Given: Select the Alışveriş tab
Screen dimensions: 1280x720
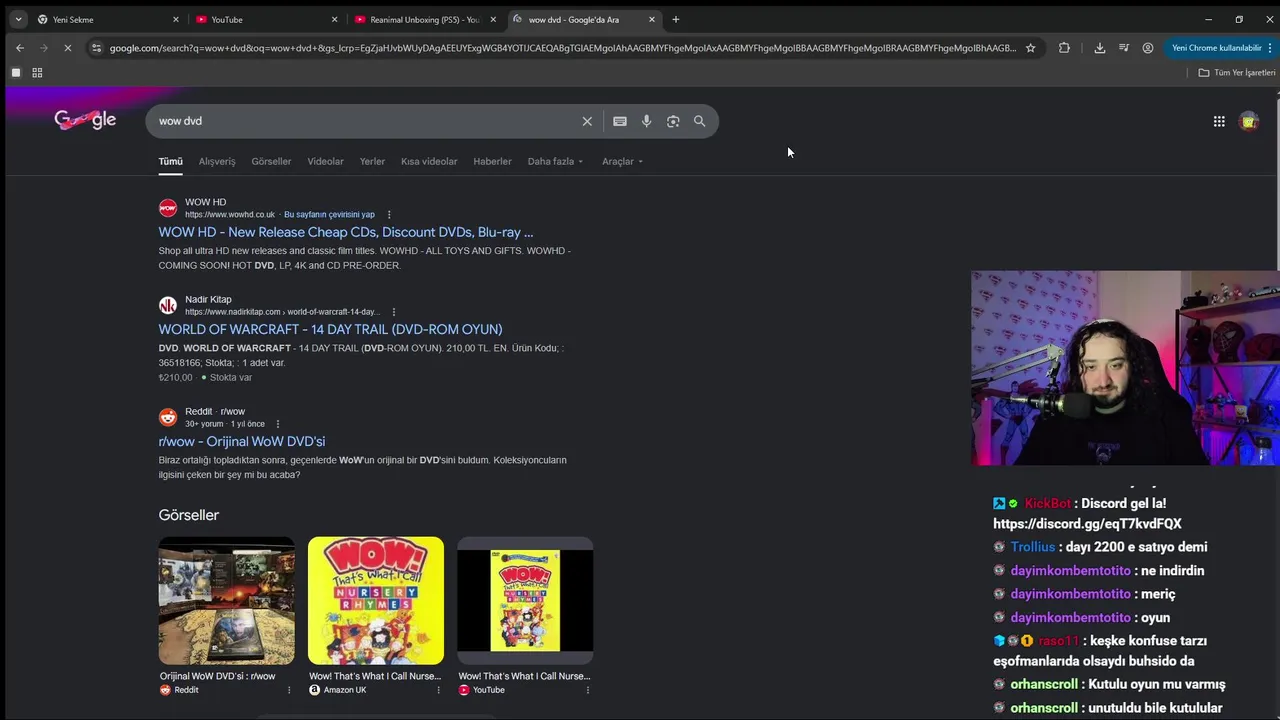Looking at the screenshot, I should 217,161.
